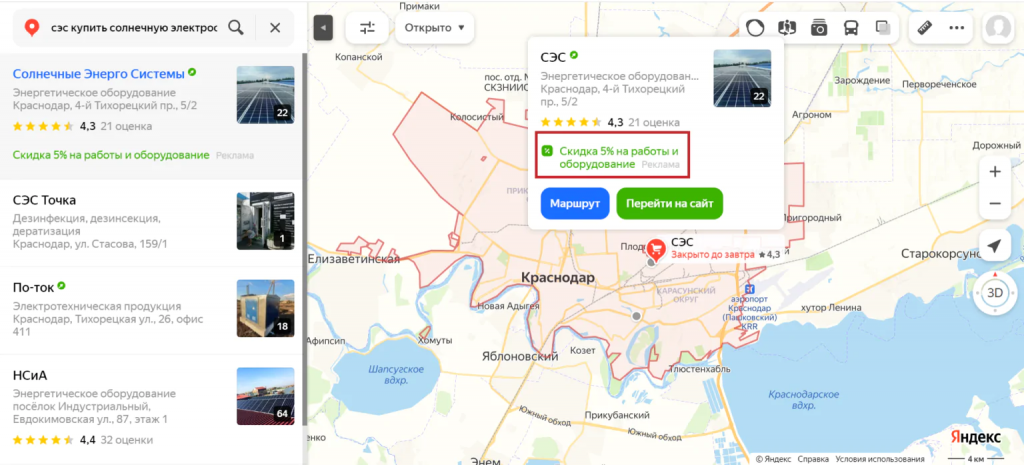
Task: Open map layers selector icon
Action: point(883,28)
